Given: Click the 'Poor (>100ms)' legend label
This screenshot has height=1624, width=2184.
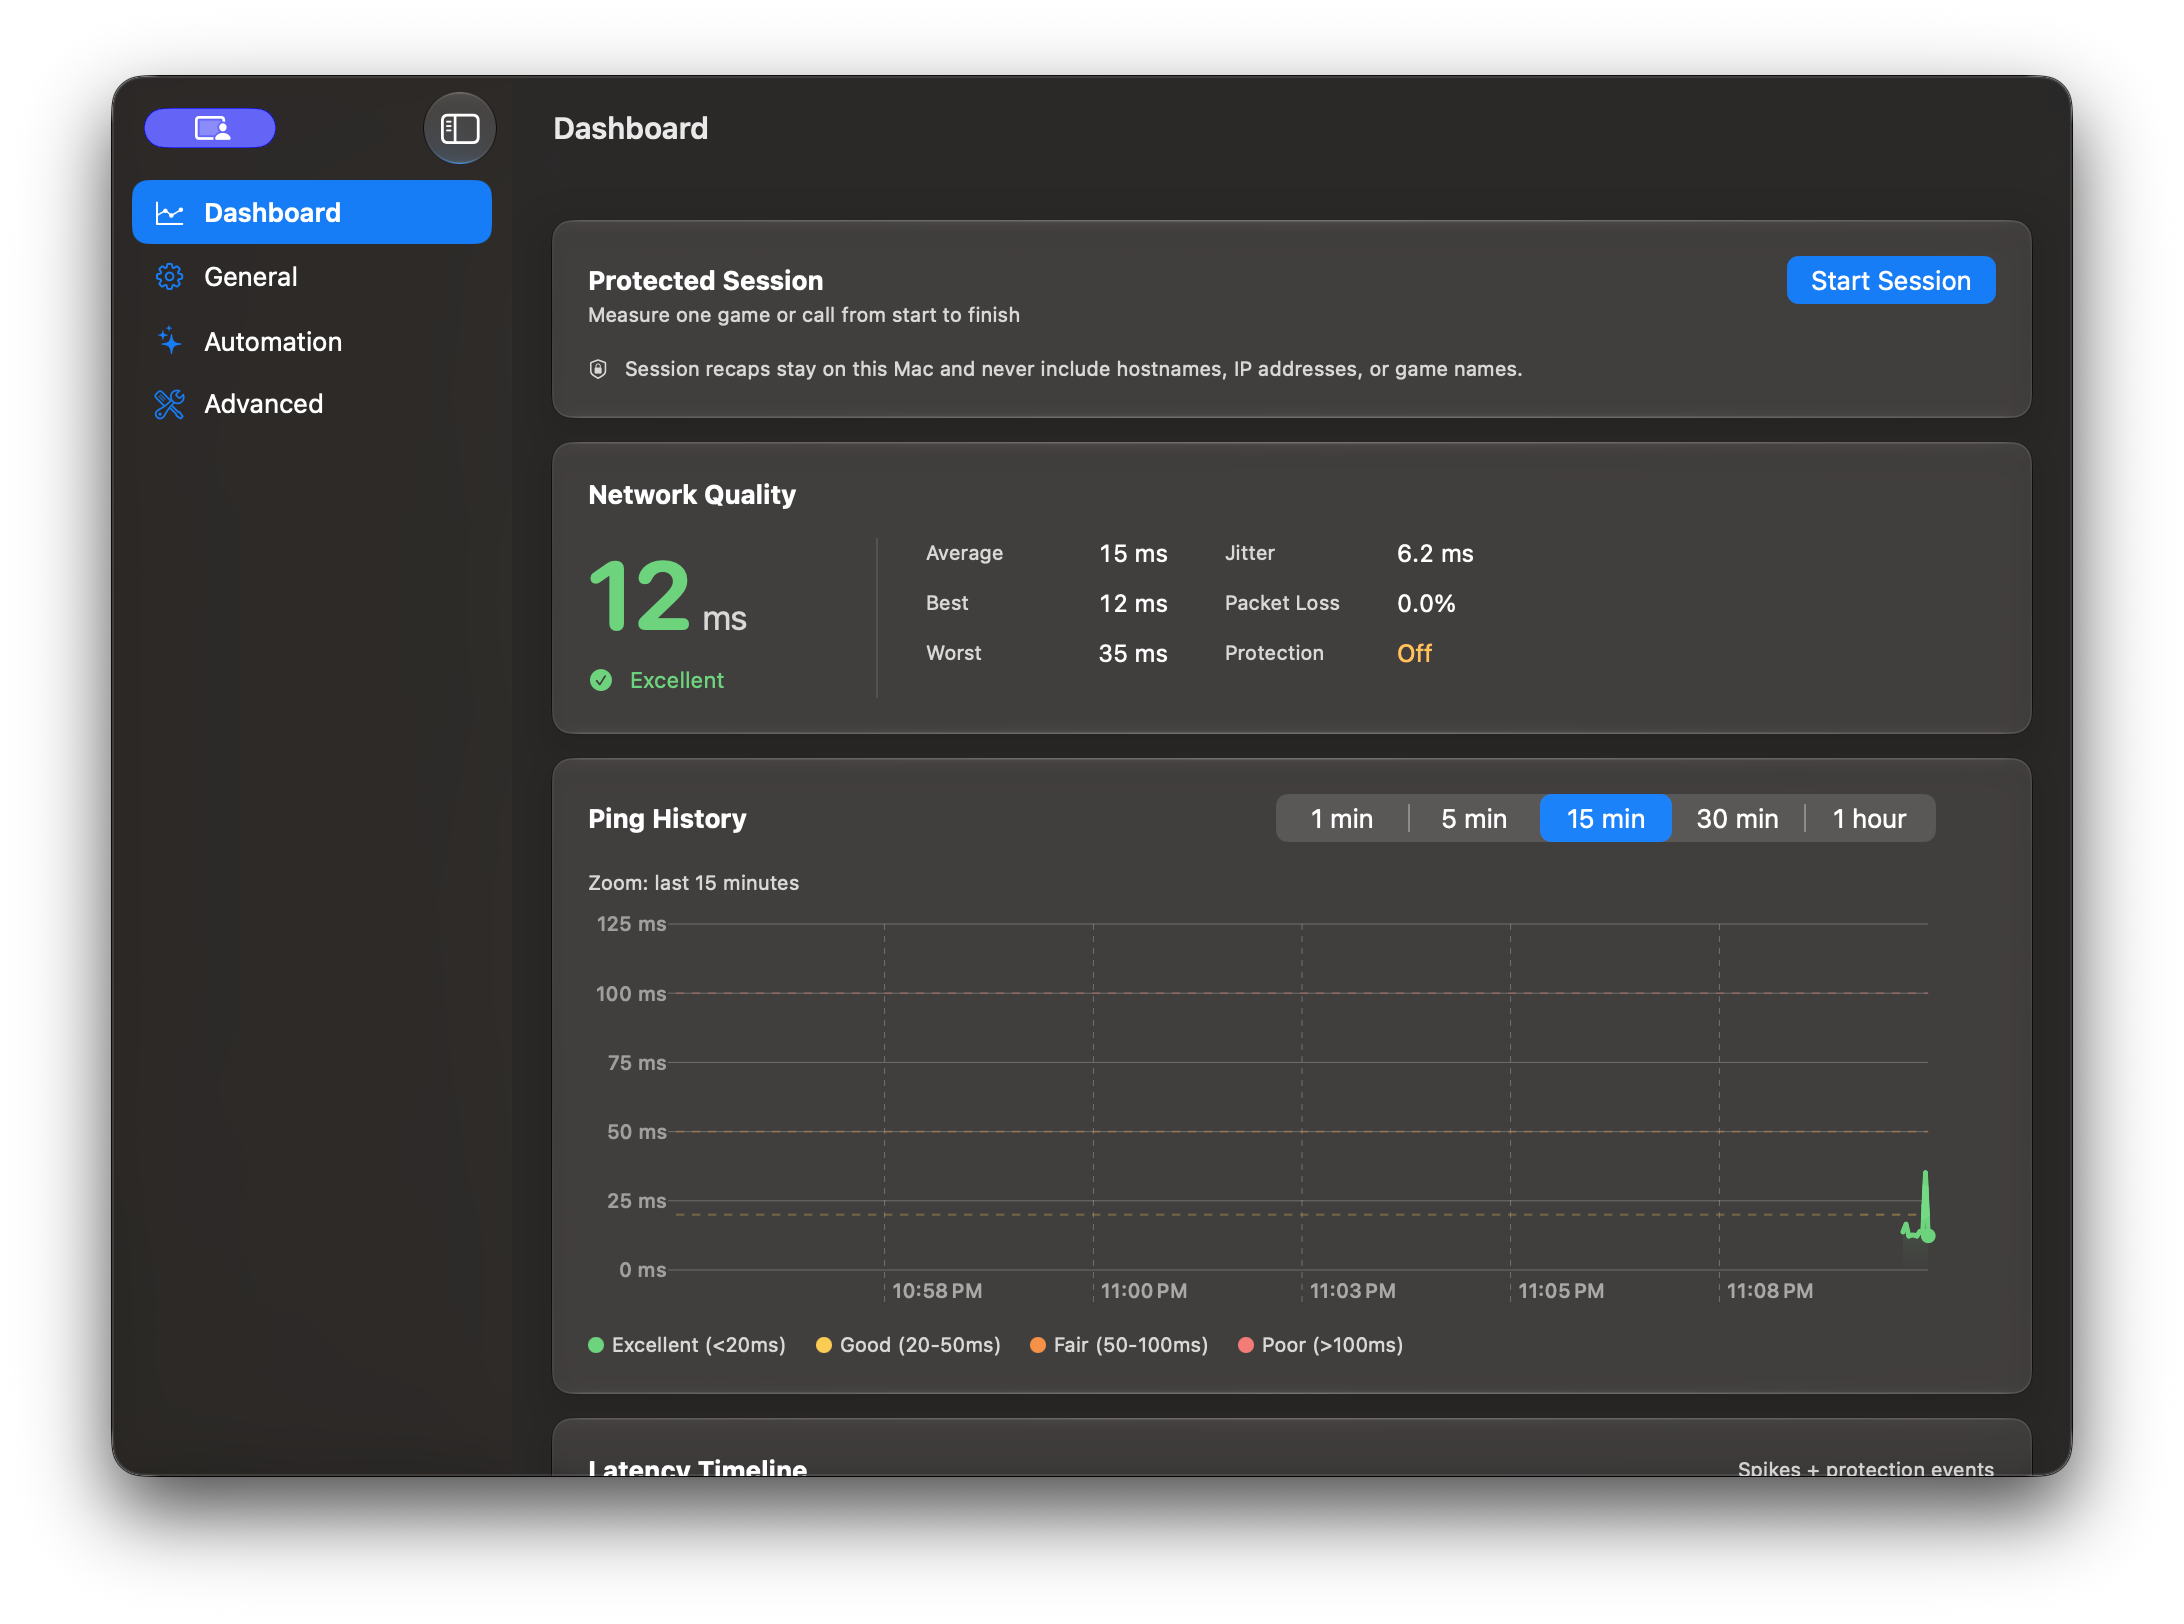Looking at the screenshot, I should point(1332,1345).
